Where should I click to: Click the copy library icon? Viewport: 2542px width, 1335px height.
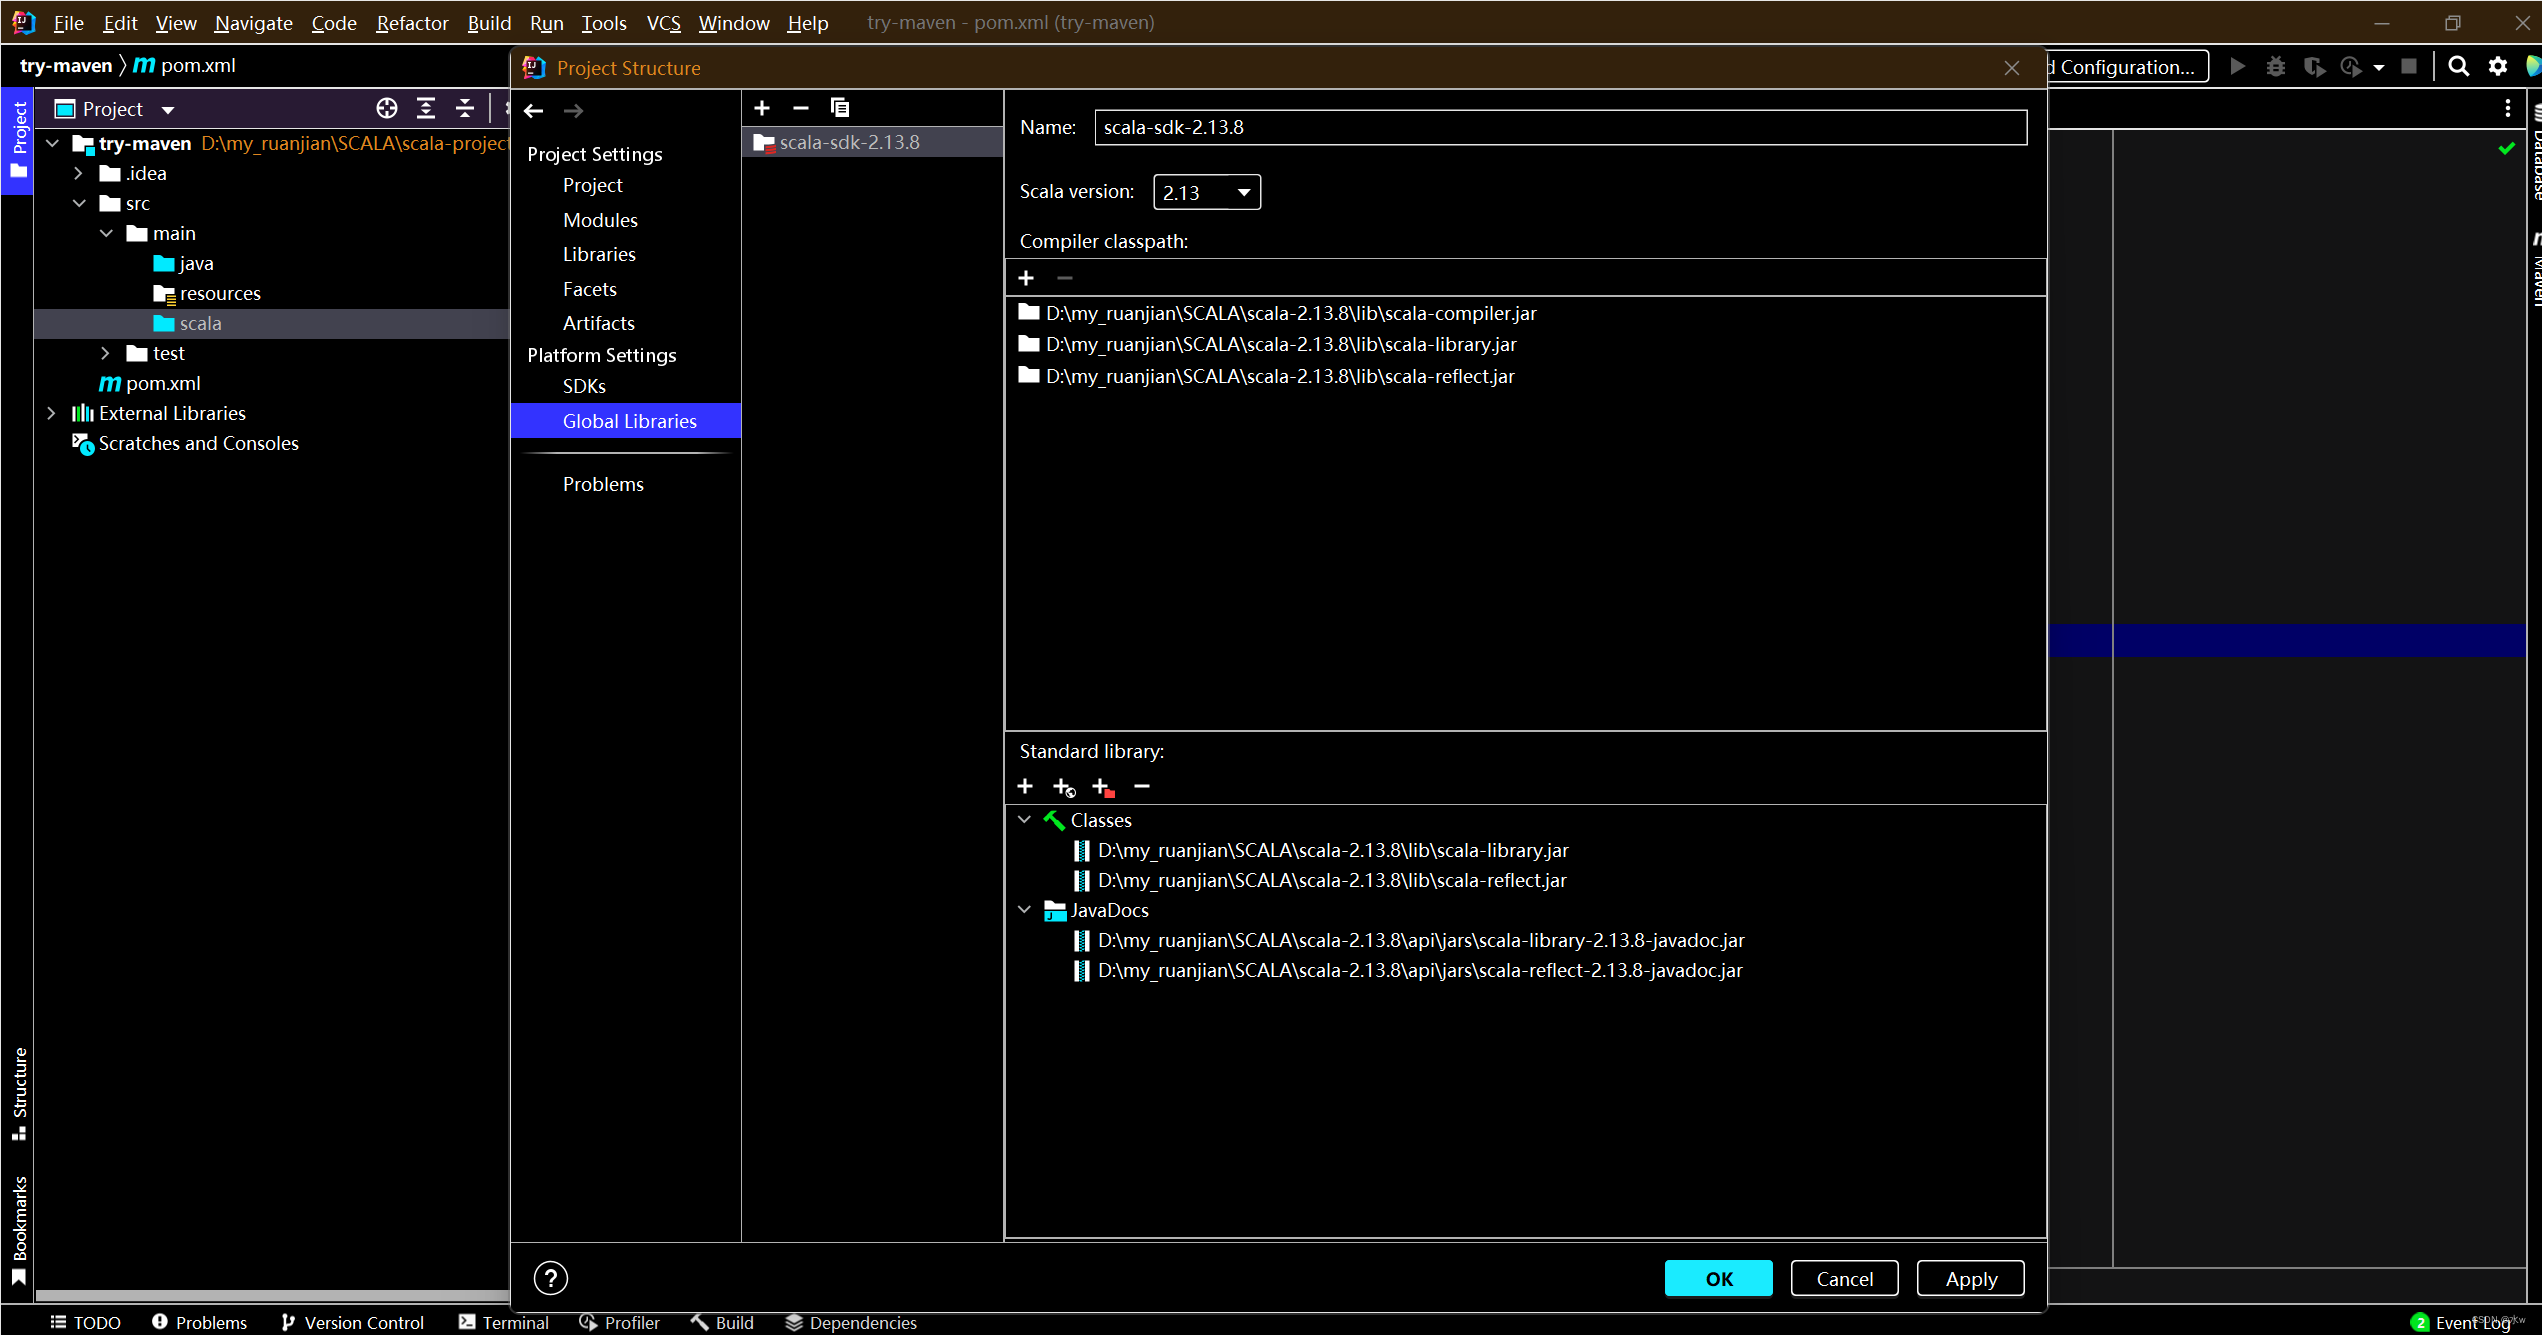(840, 108)
